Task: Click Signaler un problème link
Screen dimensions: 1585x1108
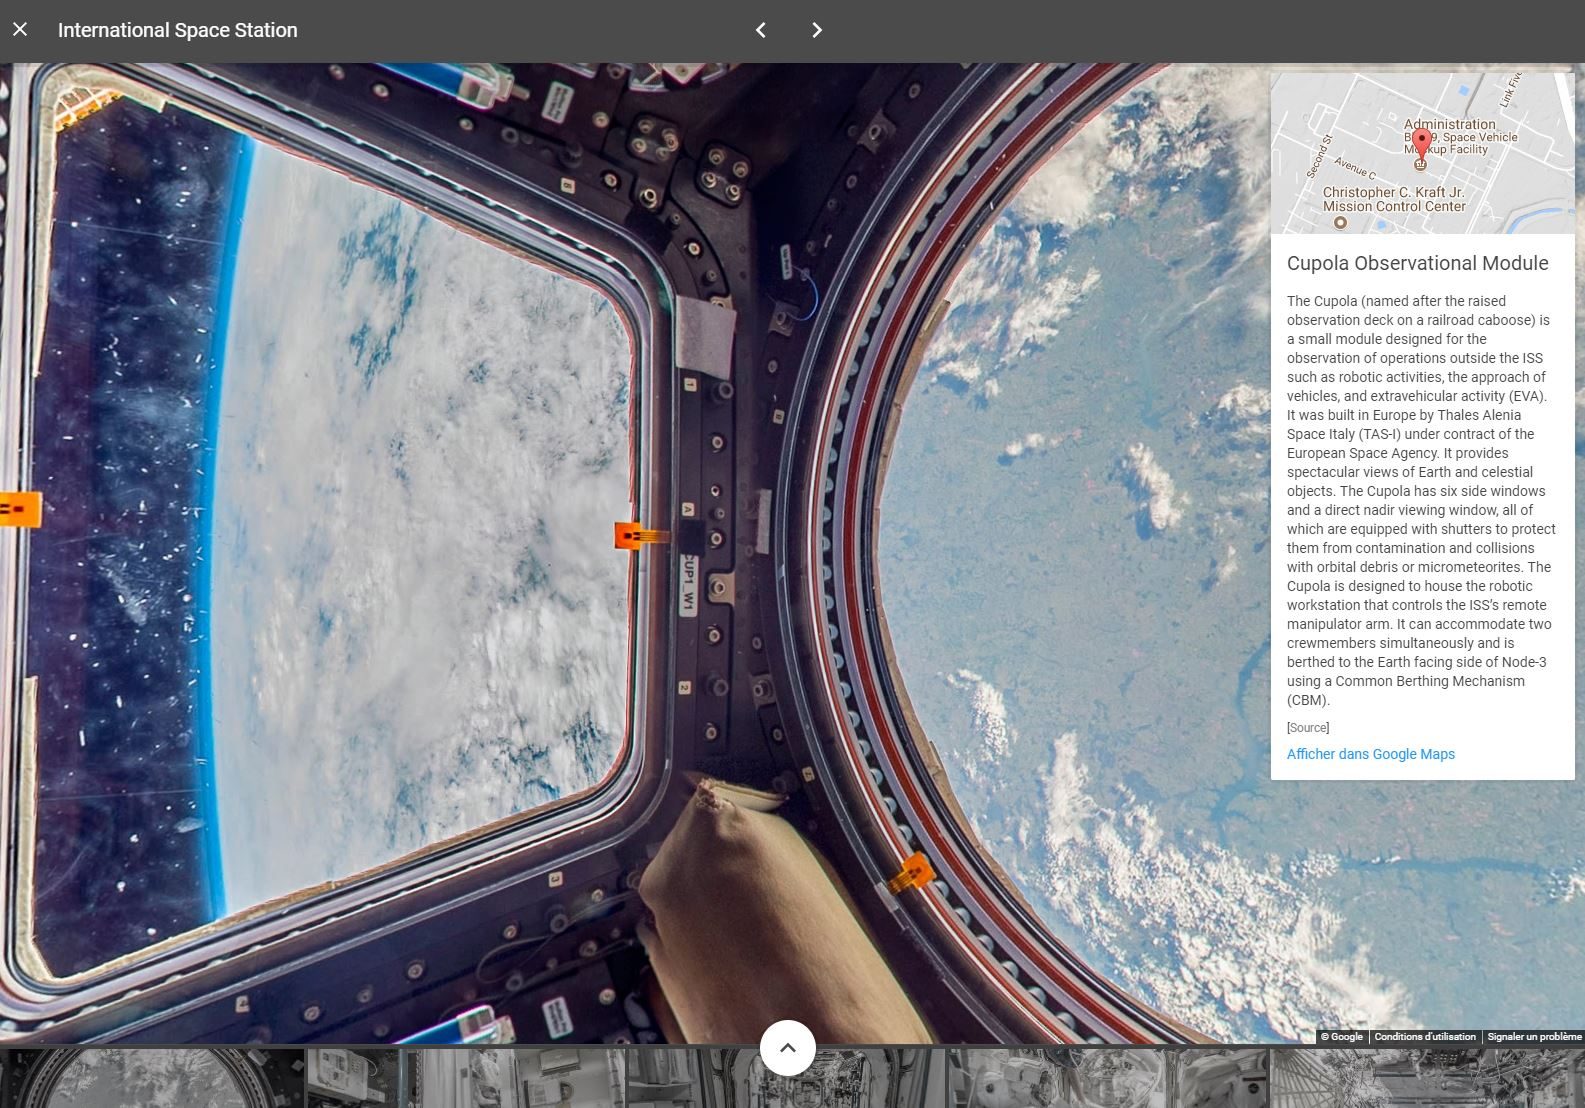Action: [1534, 1037]
